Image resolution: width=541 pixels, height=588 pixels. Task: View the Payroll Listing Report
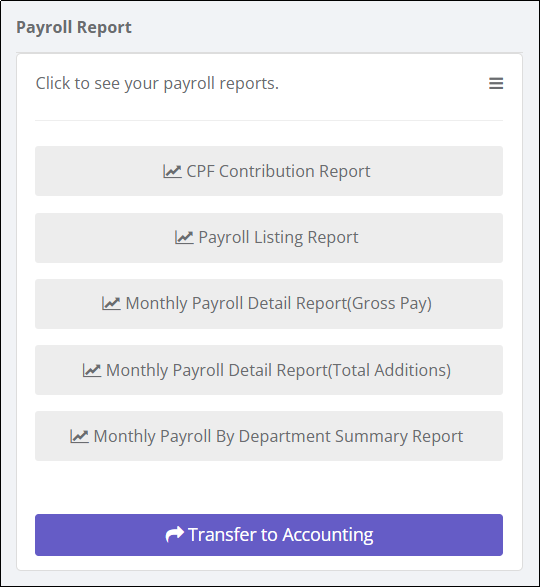(x=269, y=238)
